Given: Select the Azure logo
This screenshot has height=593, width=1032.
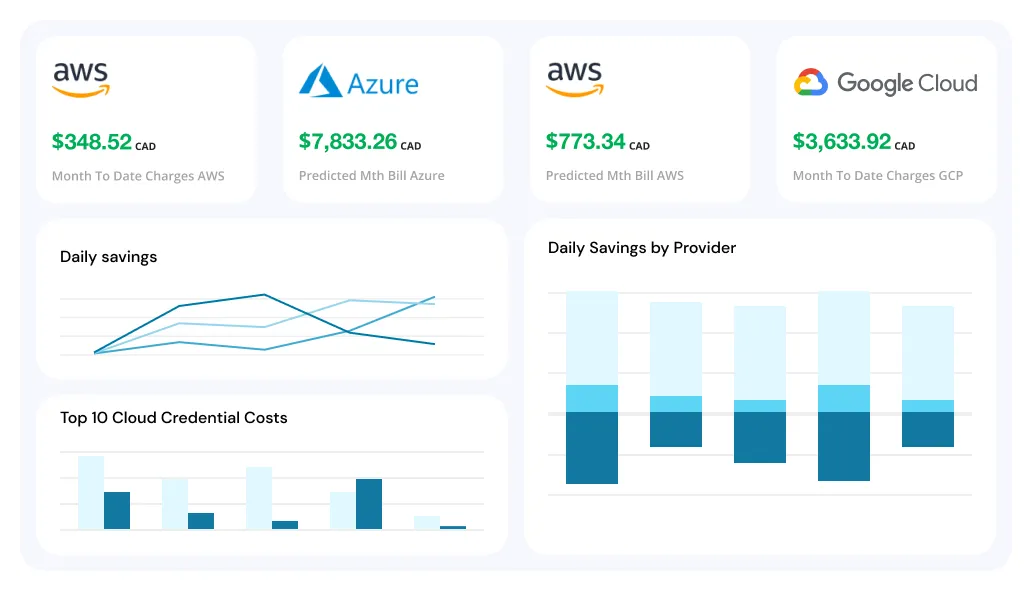Looking at the screenshot, I should point(360,81).
